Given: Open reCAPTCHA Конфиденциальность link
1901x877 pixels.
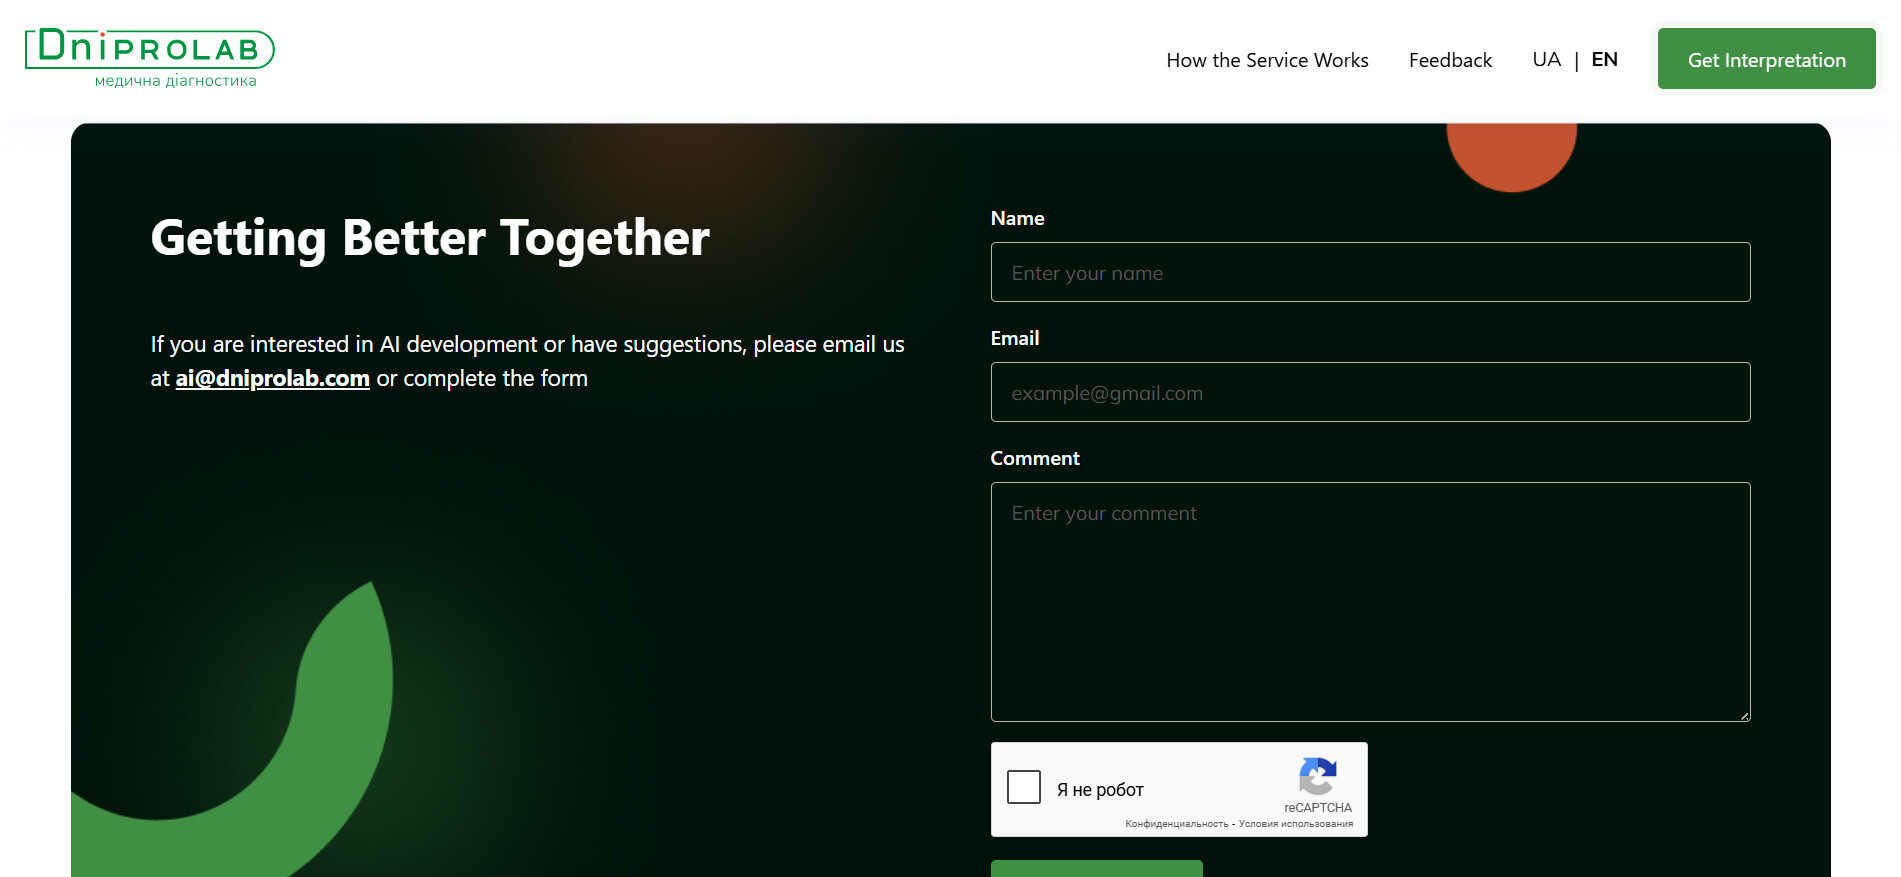Looking at the screenshot, I should pos(1176,824).
